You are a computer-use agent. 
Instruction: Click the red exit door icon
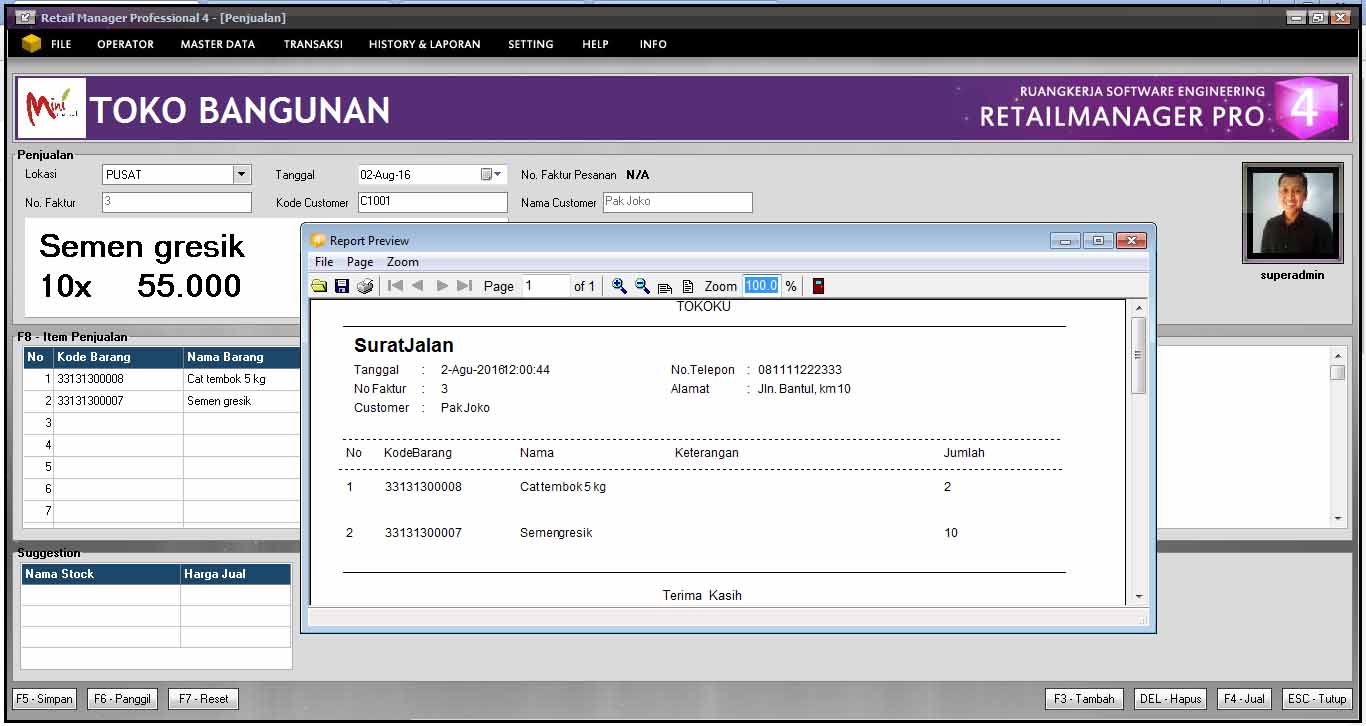pyautogui.click(x=818, y=286)
